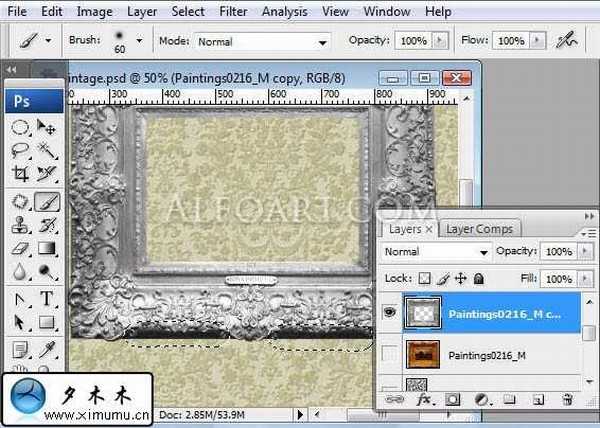
Task: Open the Image menu
Action: point(95,11)
